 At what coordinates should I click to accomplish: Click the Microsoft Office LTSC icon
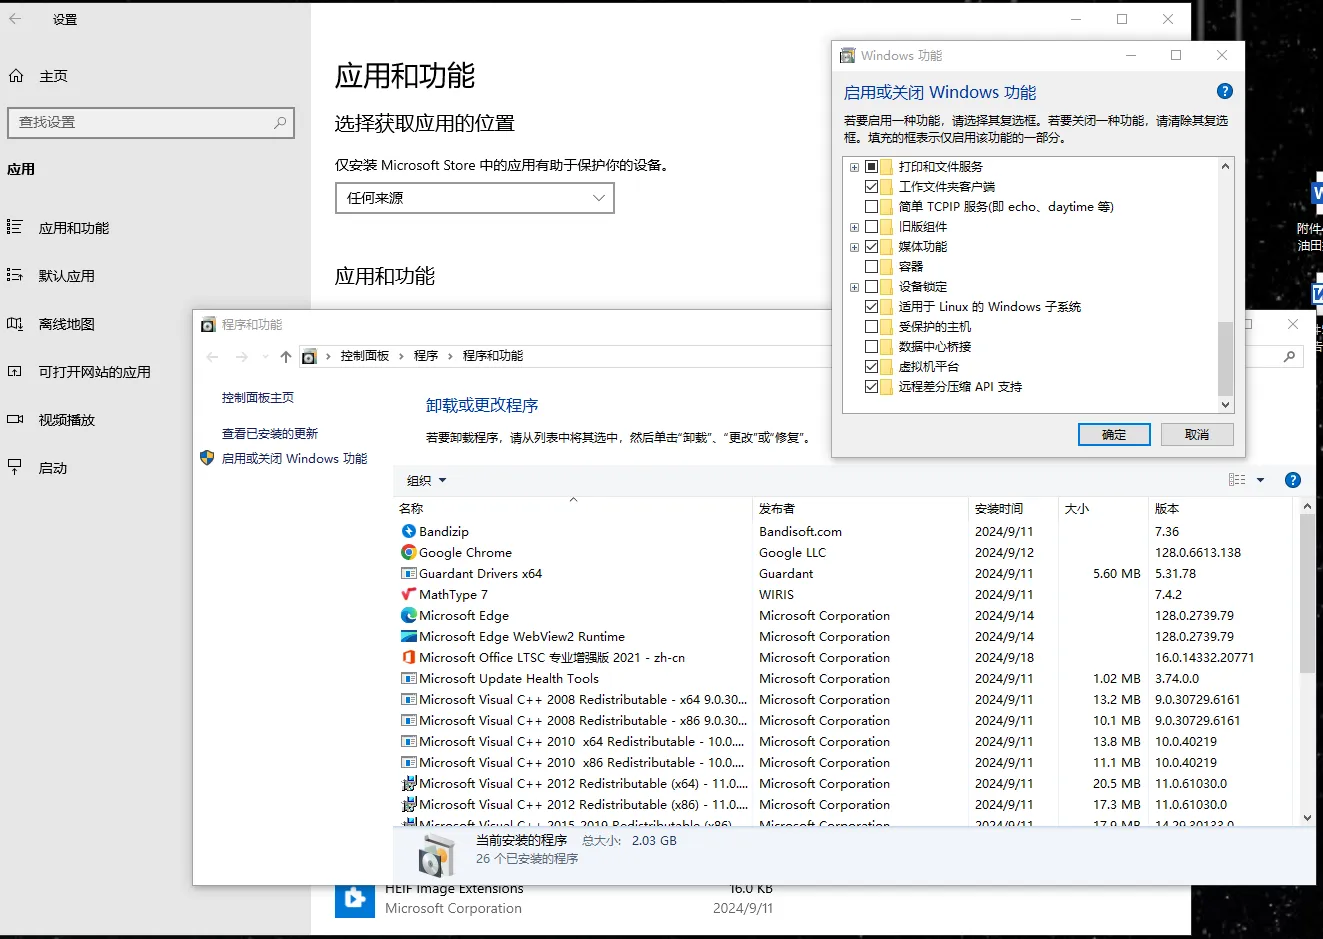point(408,657)
